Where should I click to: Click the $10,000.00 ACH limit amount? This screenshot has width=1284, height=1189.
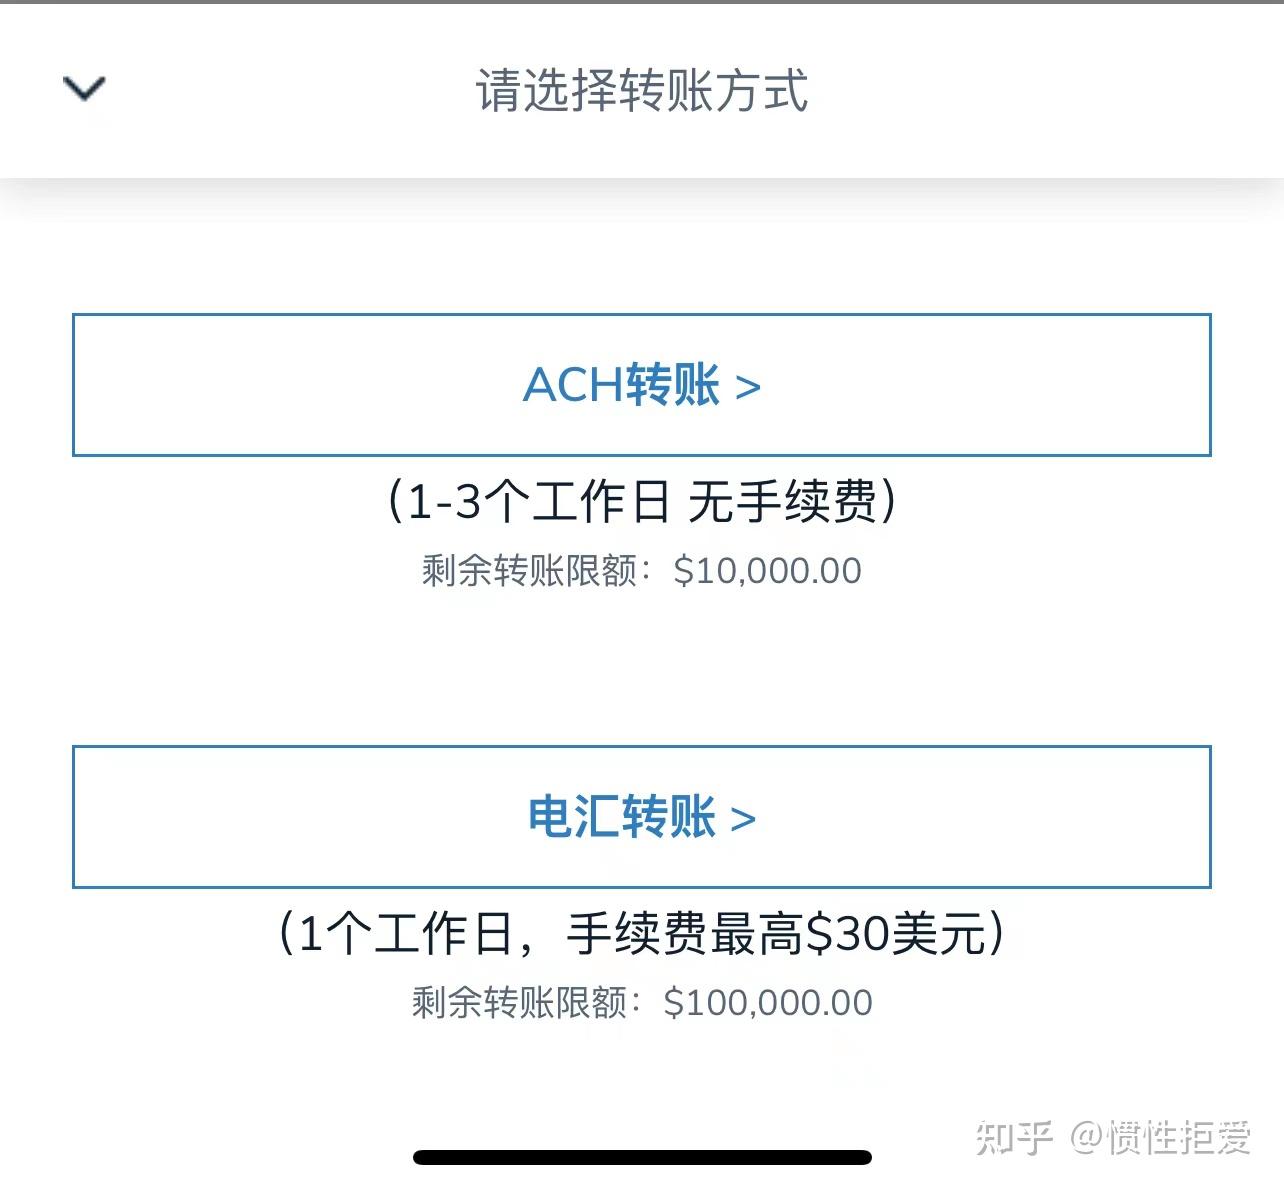(x=767, y=571)
